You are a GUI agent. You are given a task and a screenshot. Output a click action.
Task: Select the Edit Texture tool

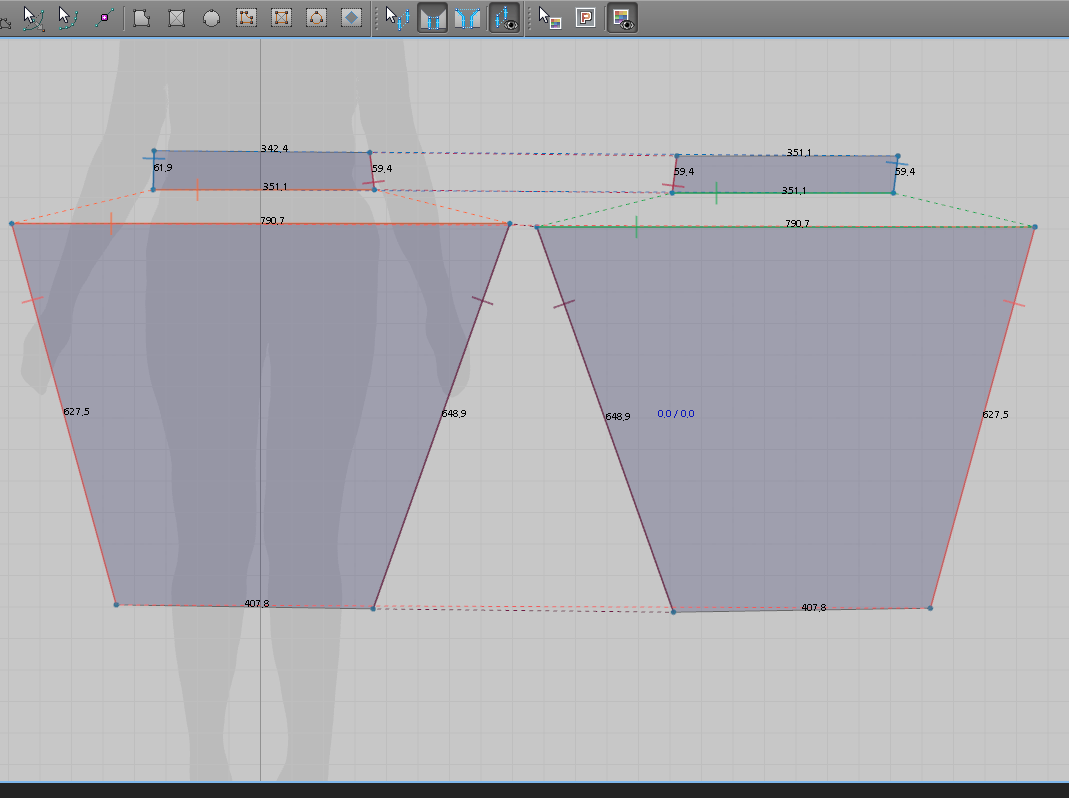(x=549, y=18)
